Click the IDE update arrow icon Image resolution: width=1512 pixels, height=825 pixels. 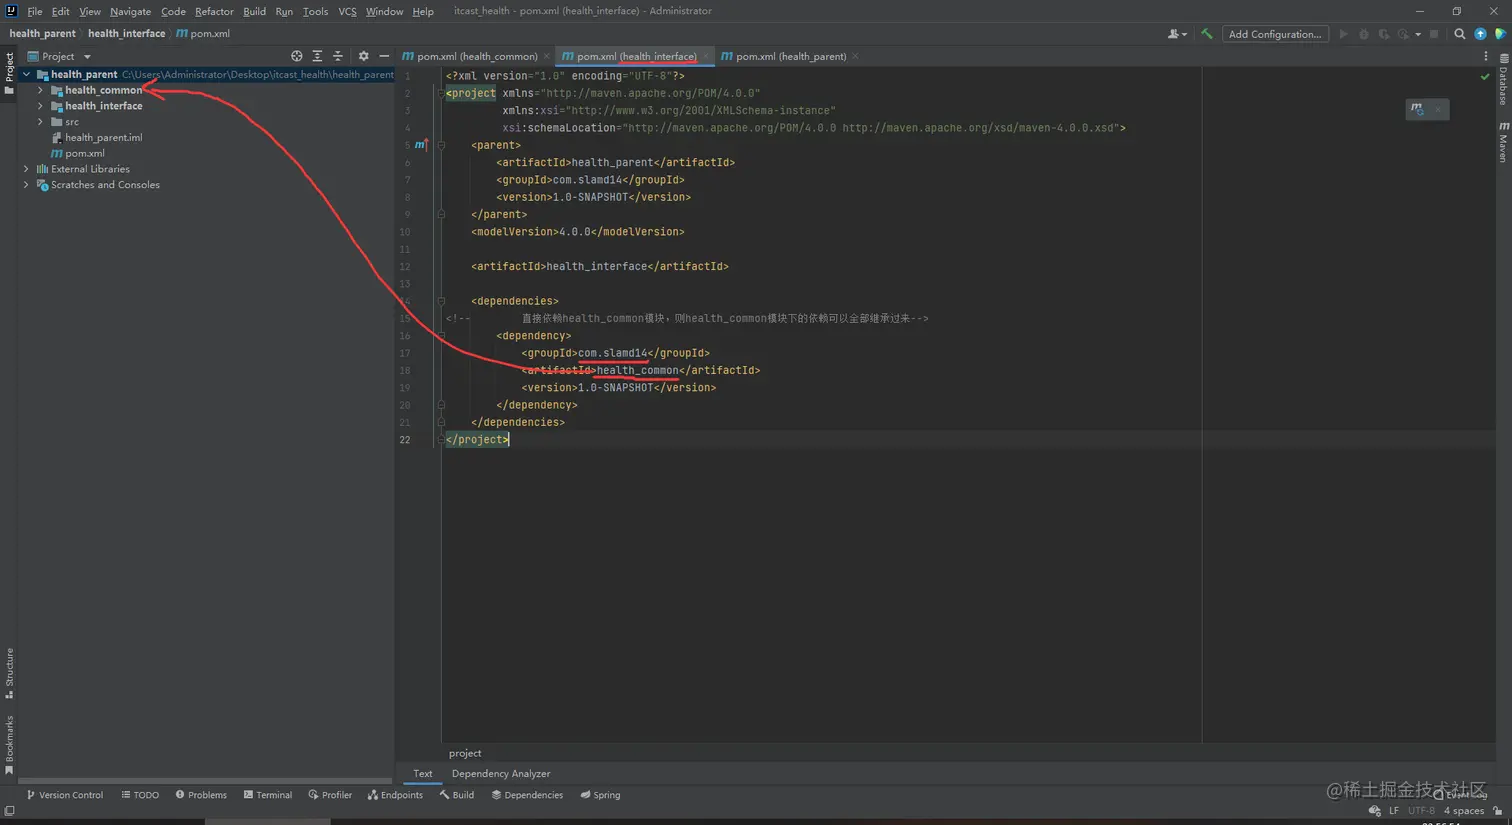[x=1480, y=34]
